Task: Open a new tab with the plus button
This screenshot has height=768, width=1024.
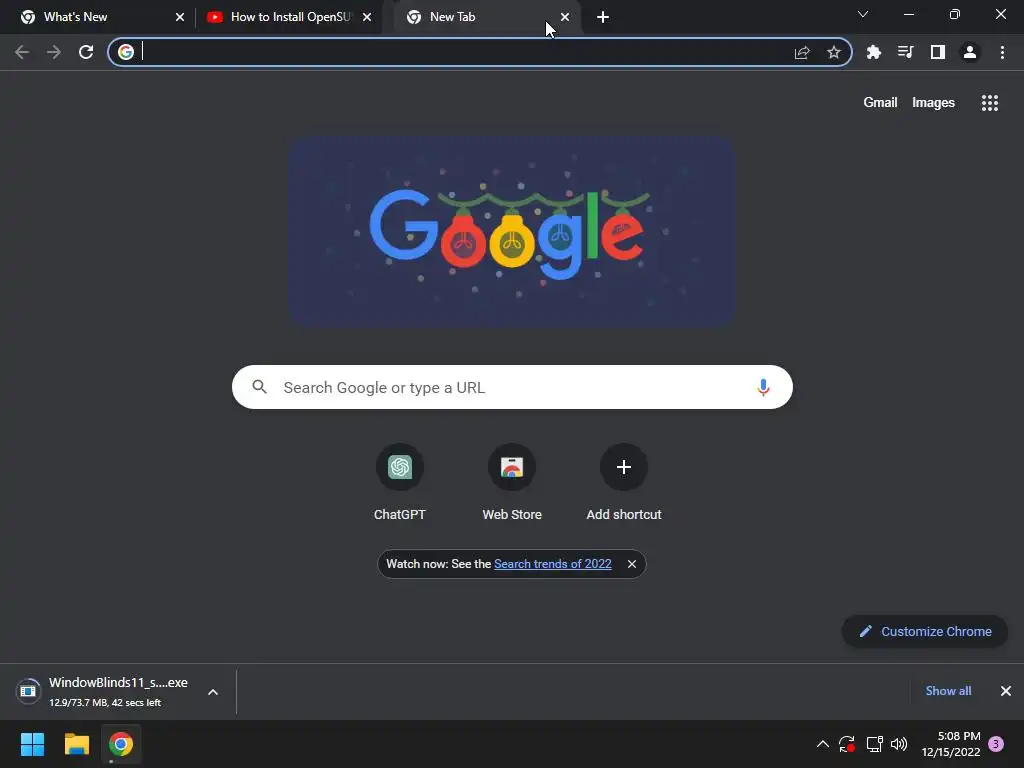Action: click(603, 17)
